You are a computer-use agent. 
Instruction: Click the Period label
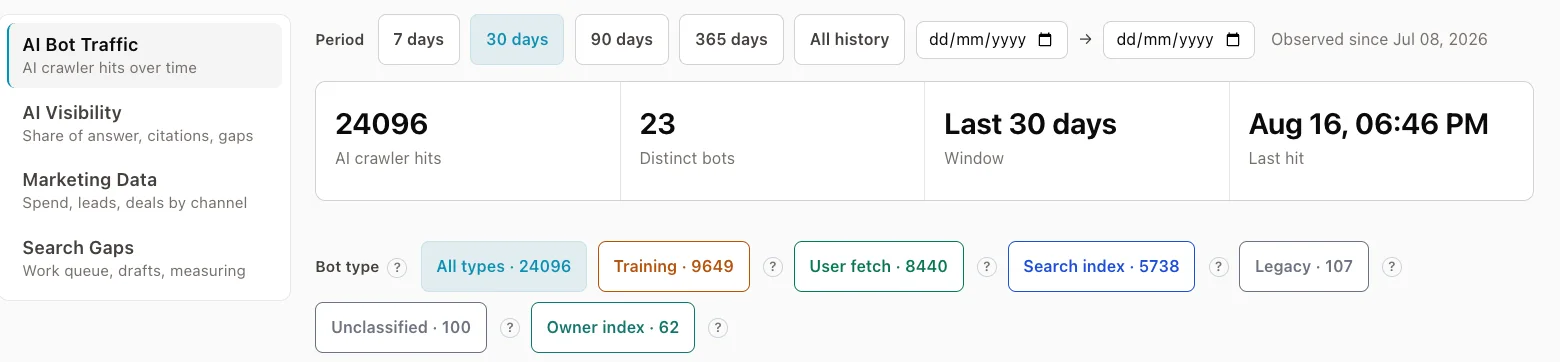coord(340,40)
